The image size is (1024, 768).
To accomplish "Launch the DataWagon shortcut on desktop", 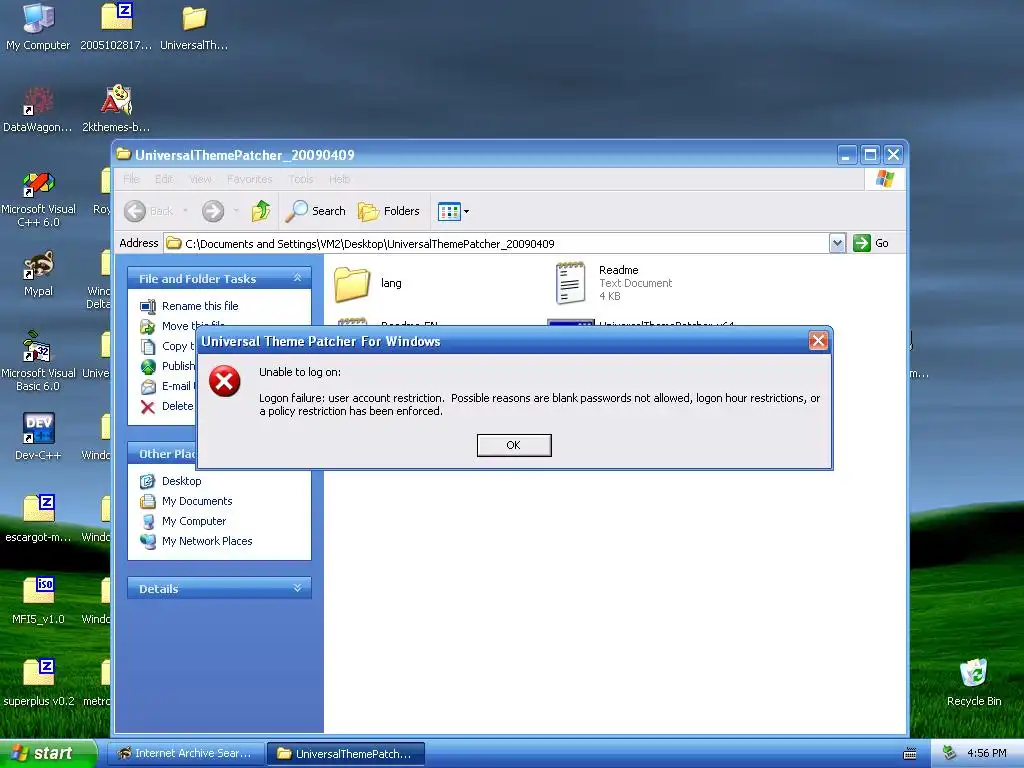I will (x=38, y=110).
